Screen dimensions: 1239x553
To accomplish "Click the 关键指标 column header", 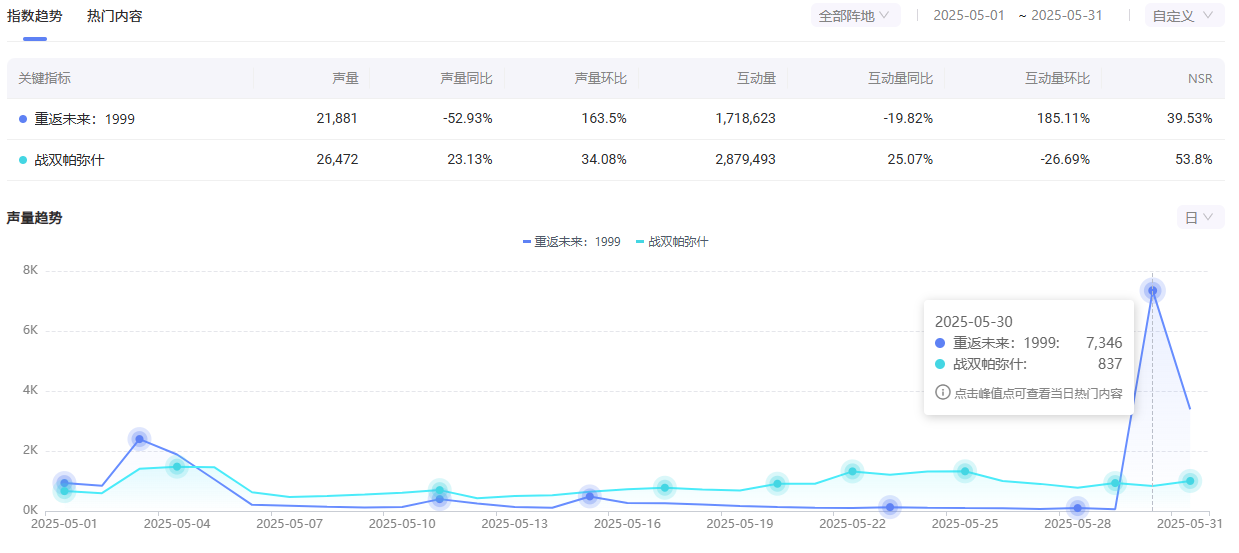I will [x=44, y=78].
